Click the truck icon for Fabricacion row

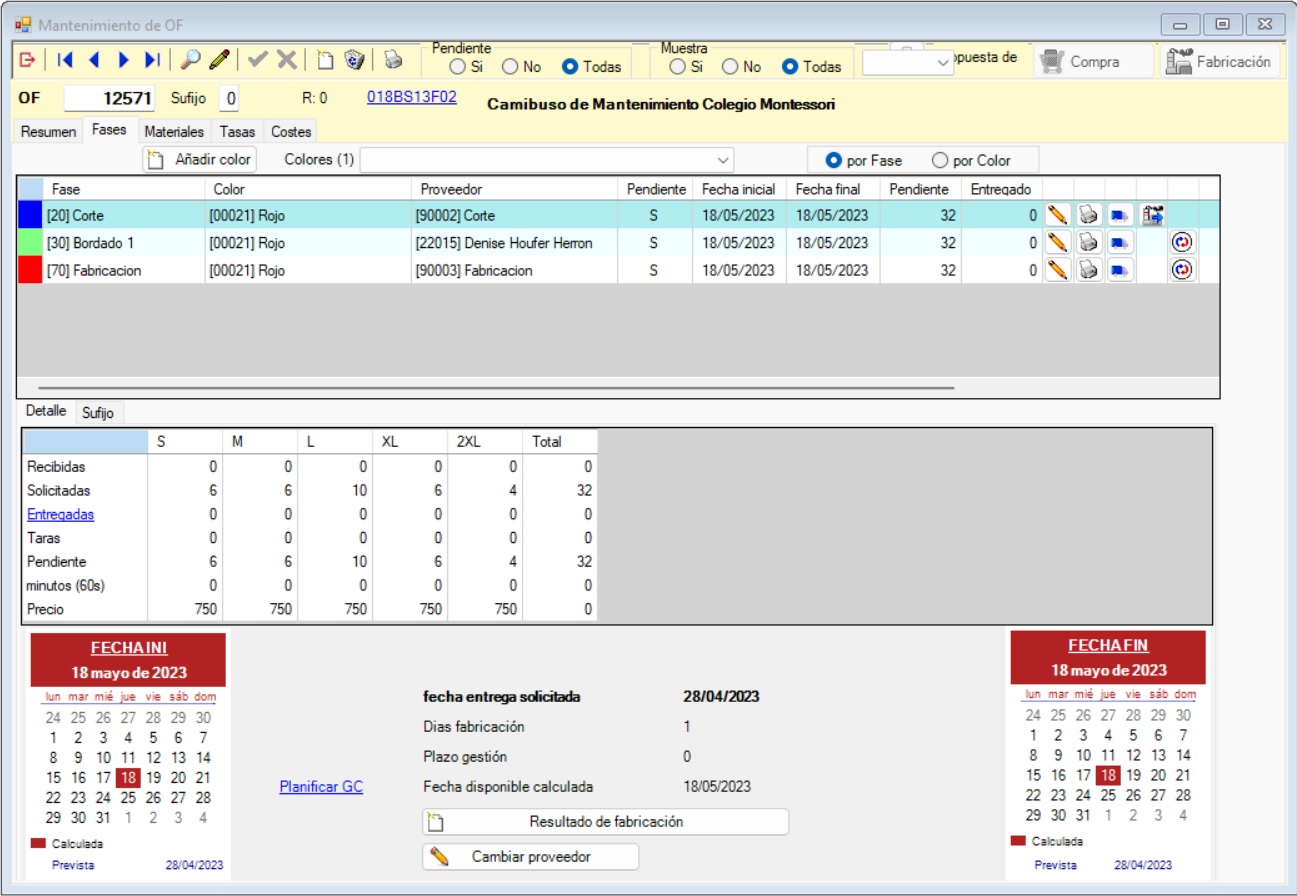tap(1120, 270)
